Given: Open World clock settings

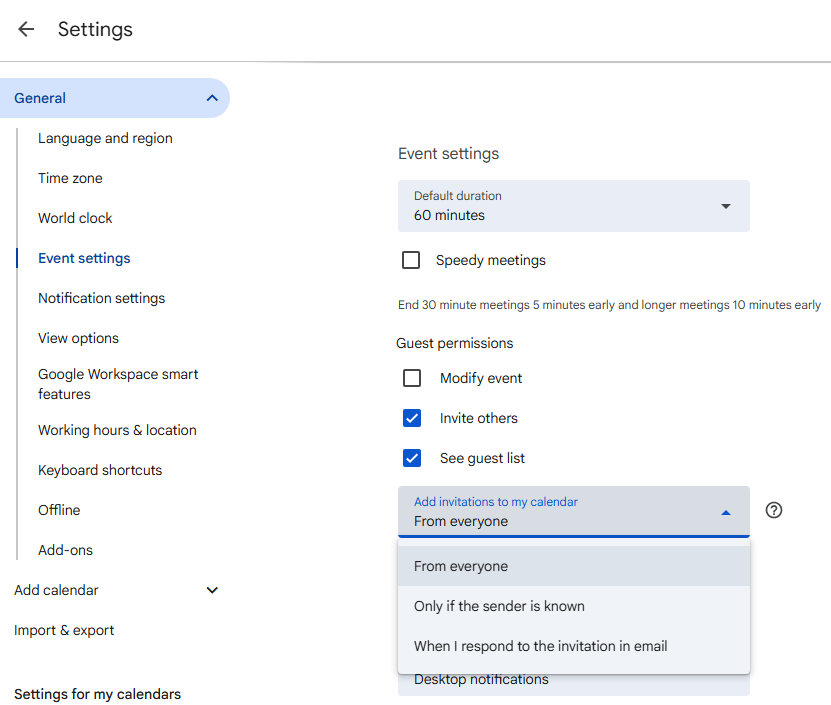Looking at the screenshot, I should [75, 218].
